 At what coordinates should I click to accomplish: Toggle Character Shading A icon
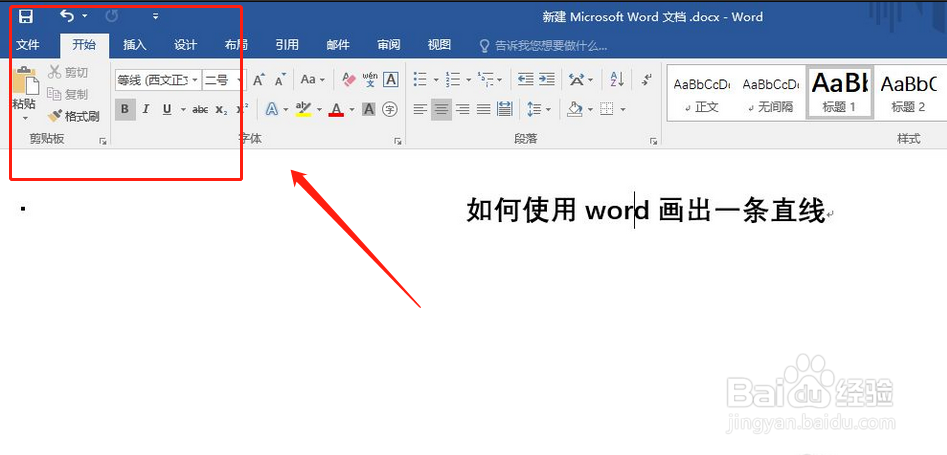[369, 109]
